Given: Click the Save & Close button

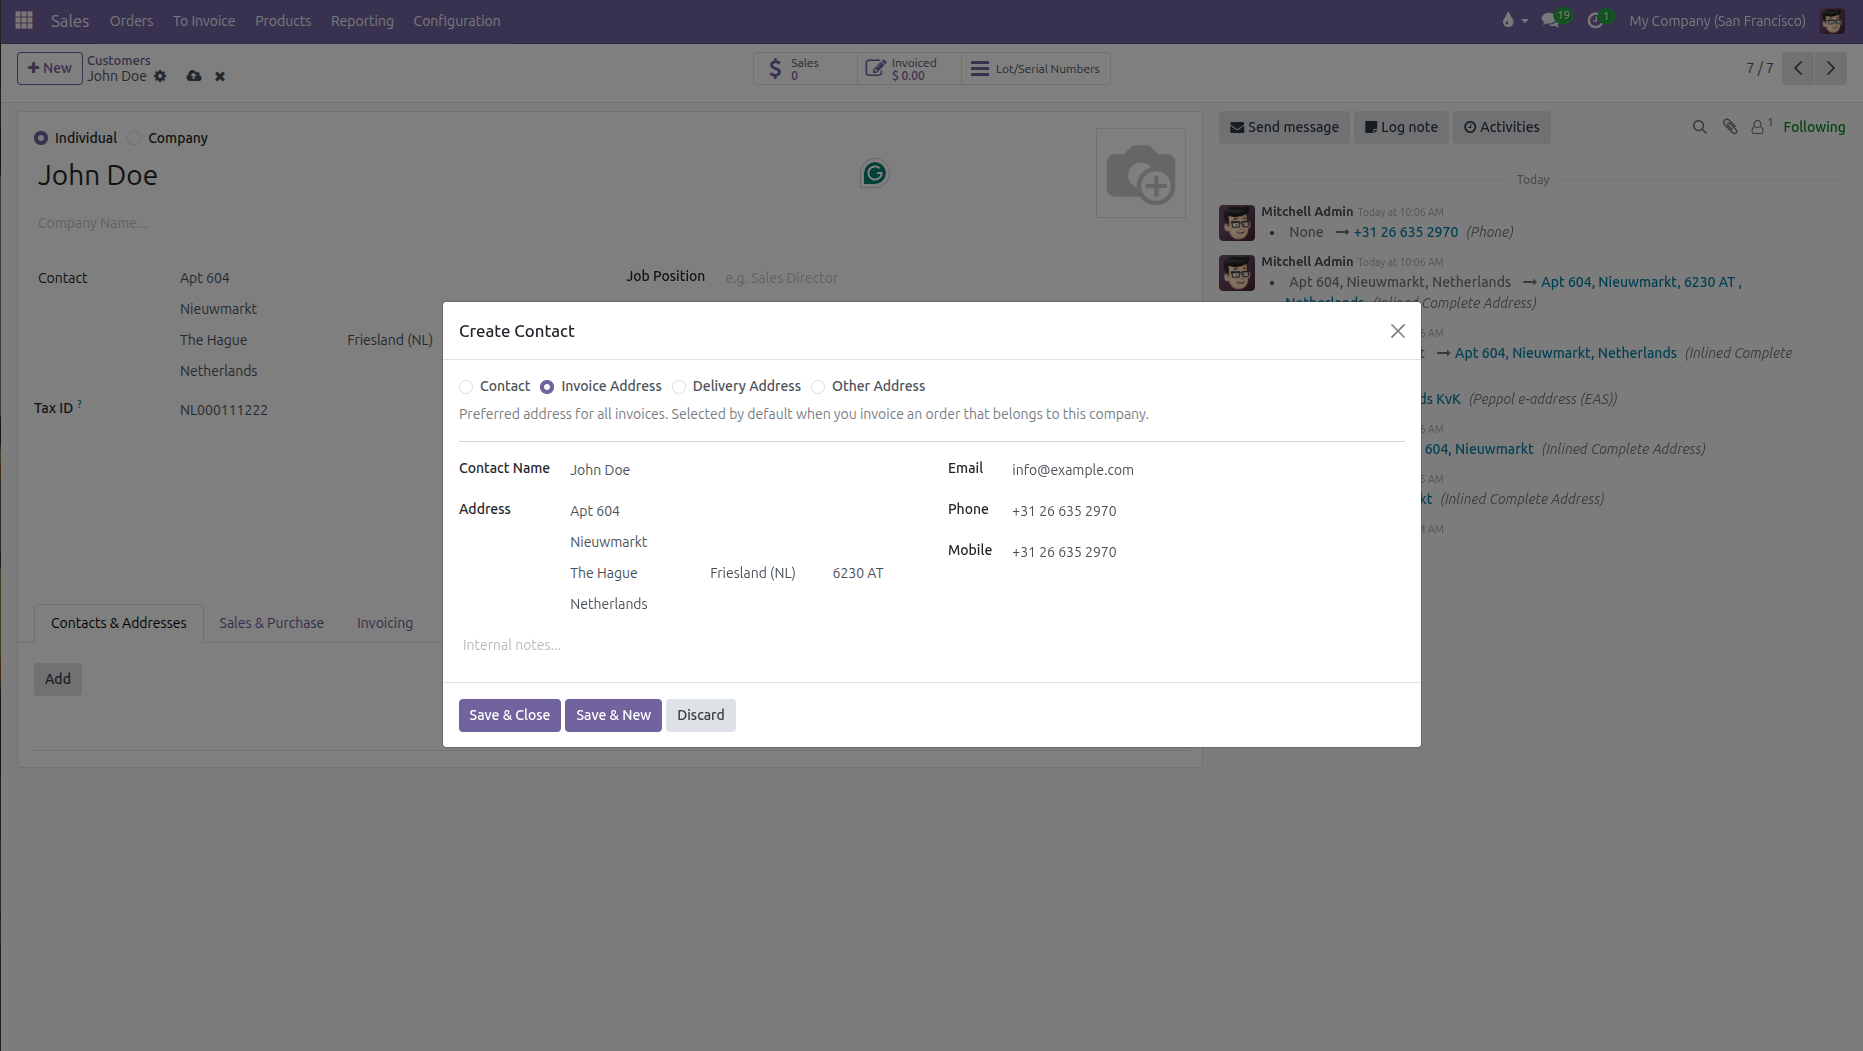Looking at the screenshot, I should click(510, 715).
